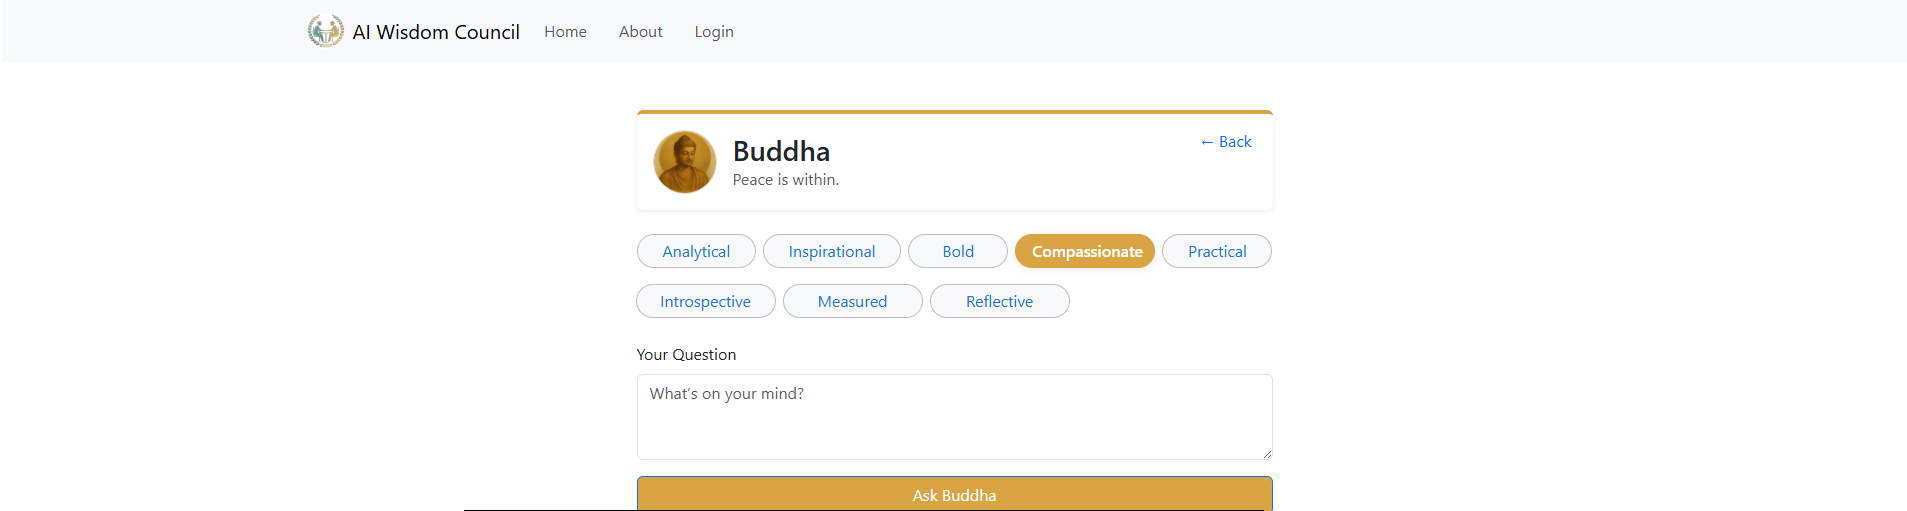
Task: Open the Home navigation link
Action: (565, 32)
